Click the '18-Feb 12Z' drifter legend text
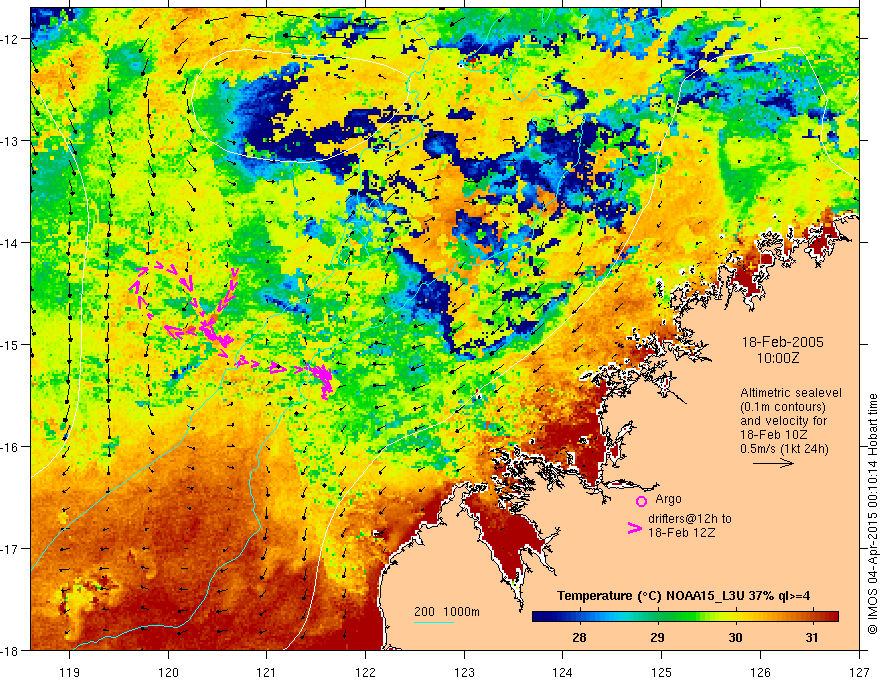Screen dimensions: 880x680 click(681, 532)
